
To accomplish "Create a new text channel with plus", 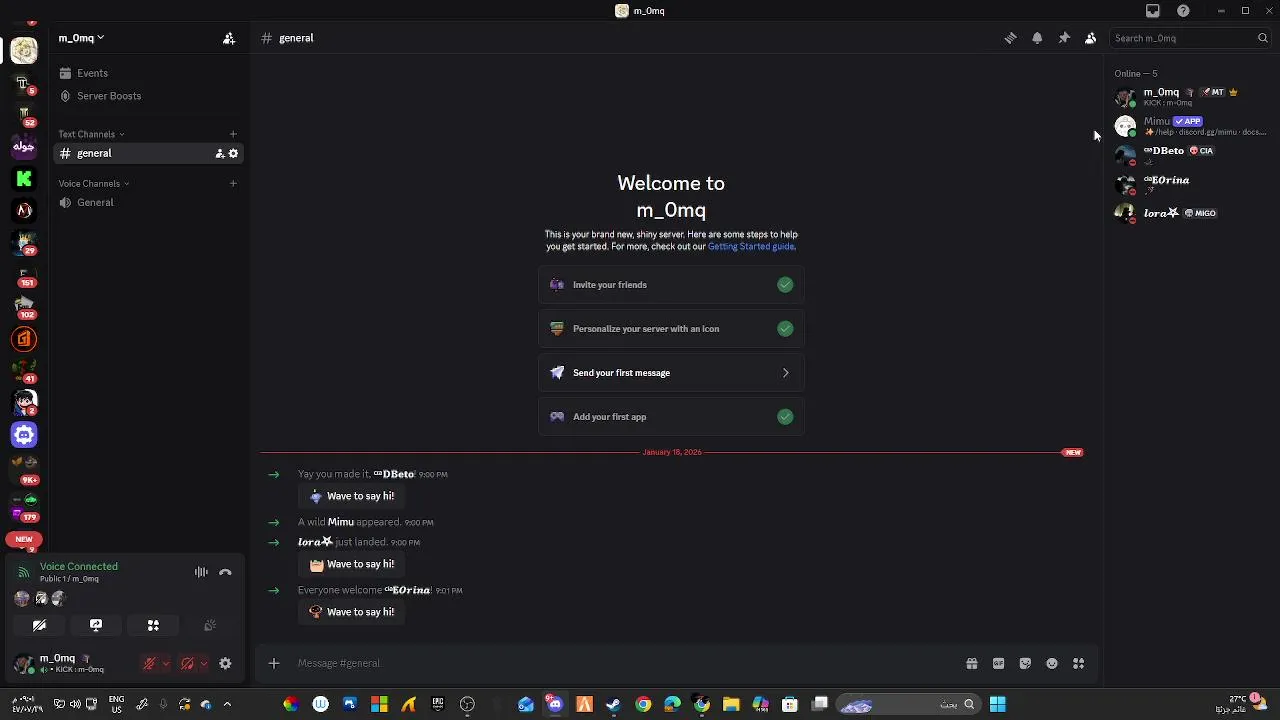I will tap(233, 134).
